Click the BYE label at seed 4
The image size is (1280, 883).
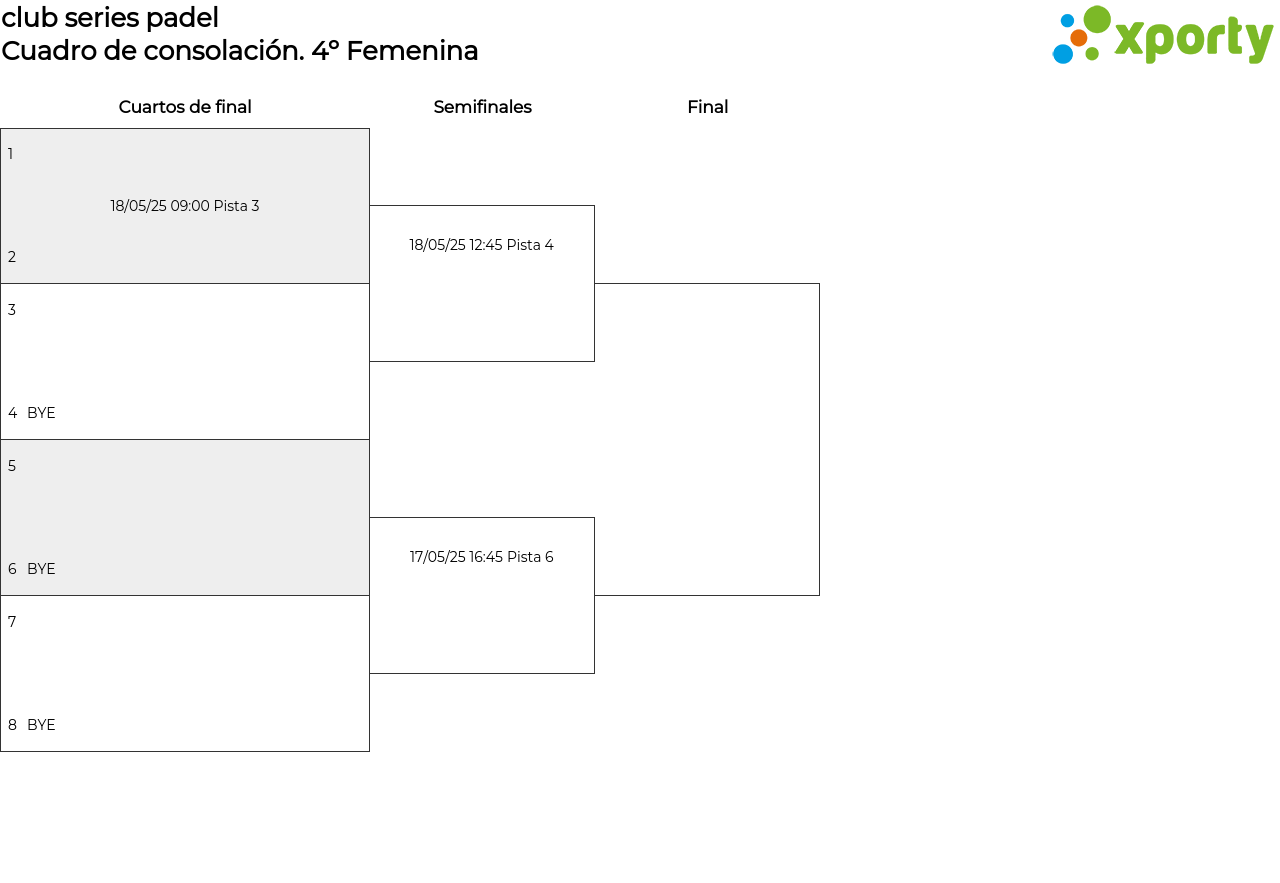41,413
